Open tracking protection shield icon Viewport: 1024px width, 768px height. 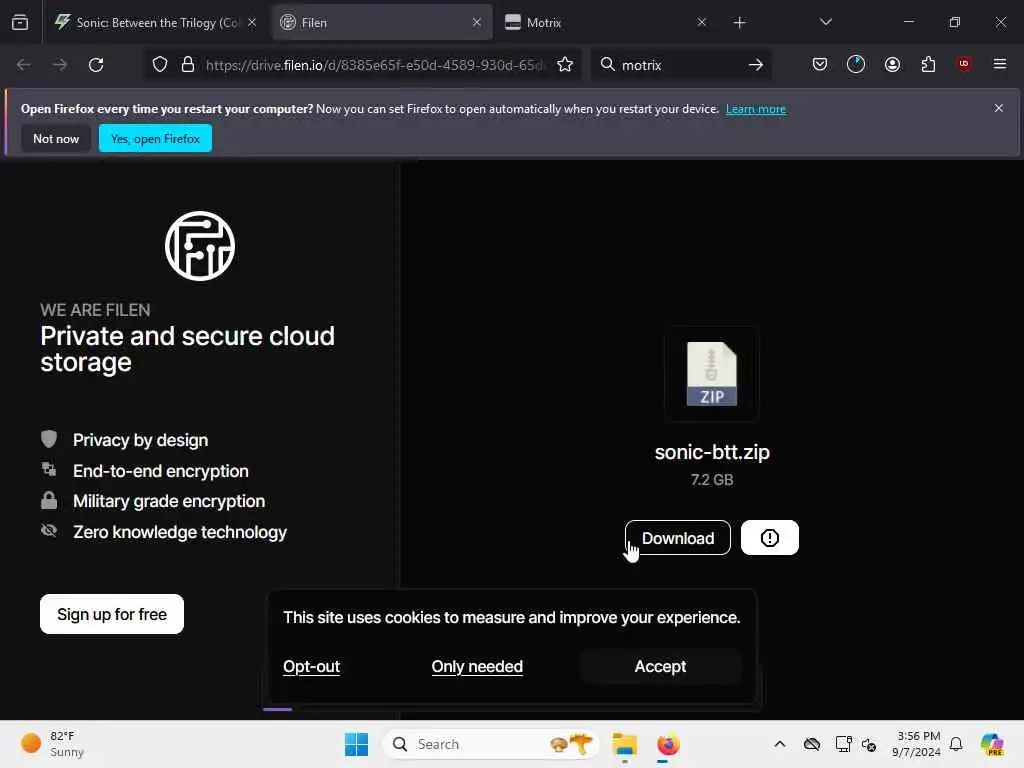[x=160, y=65]
